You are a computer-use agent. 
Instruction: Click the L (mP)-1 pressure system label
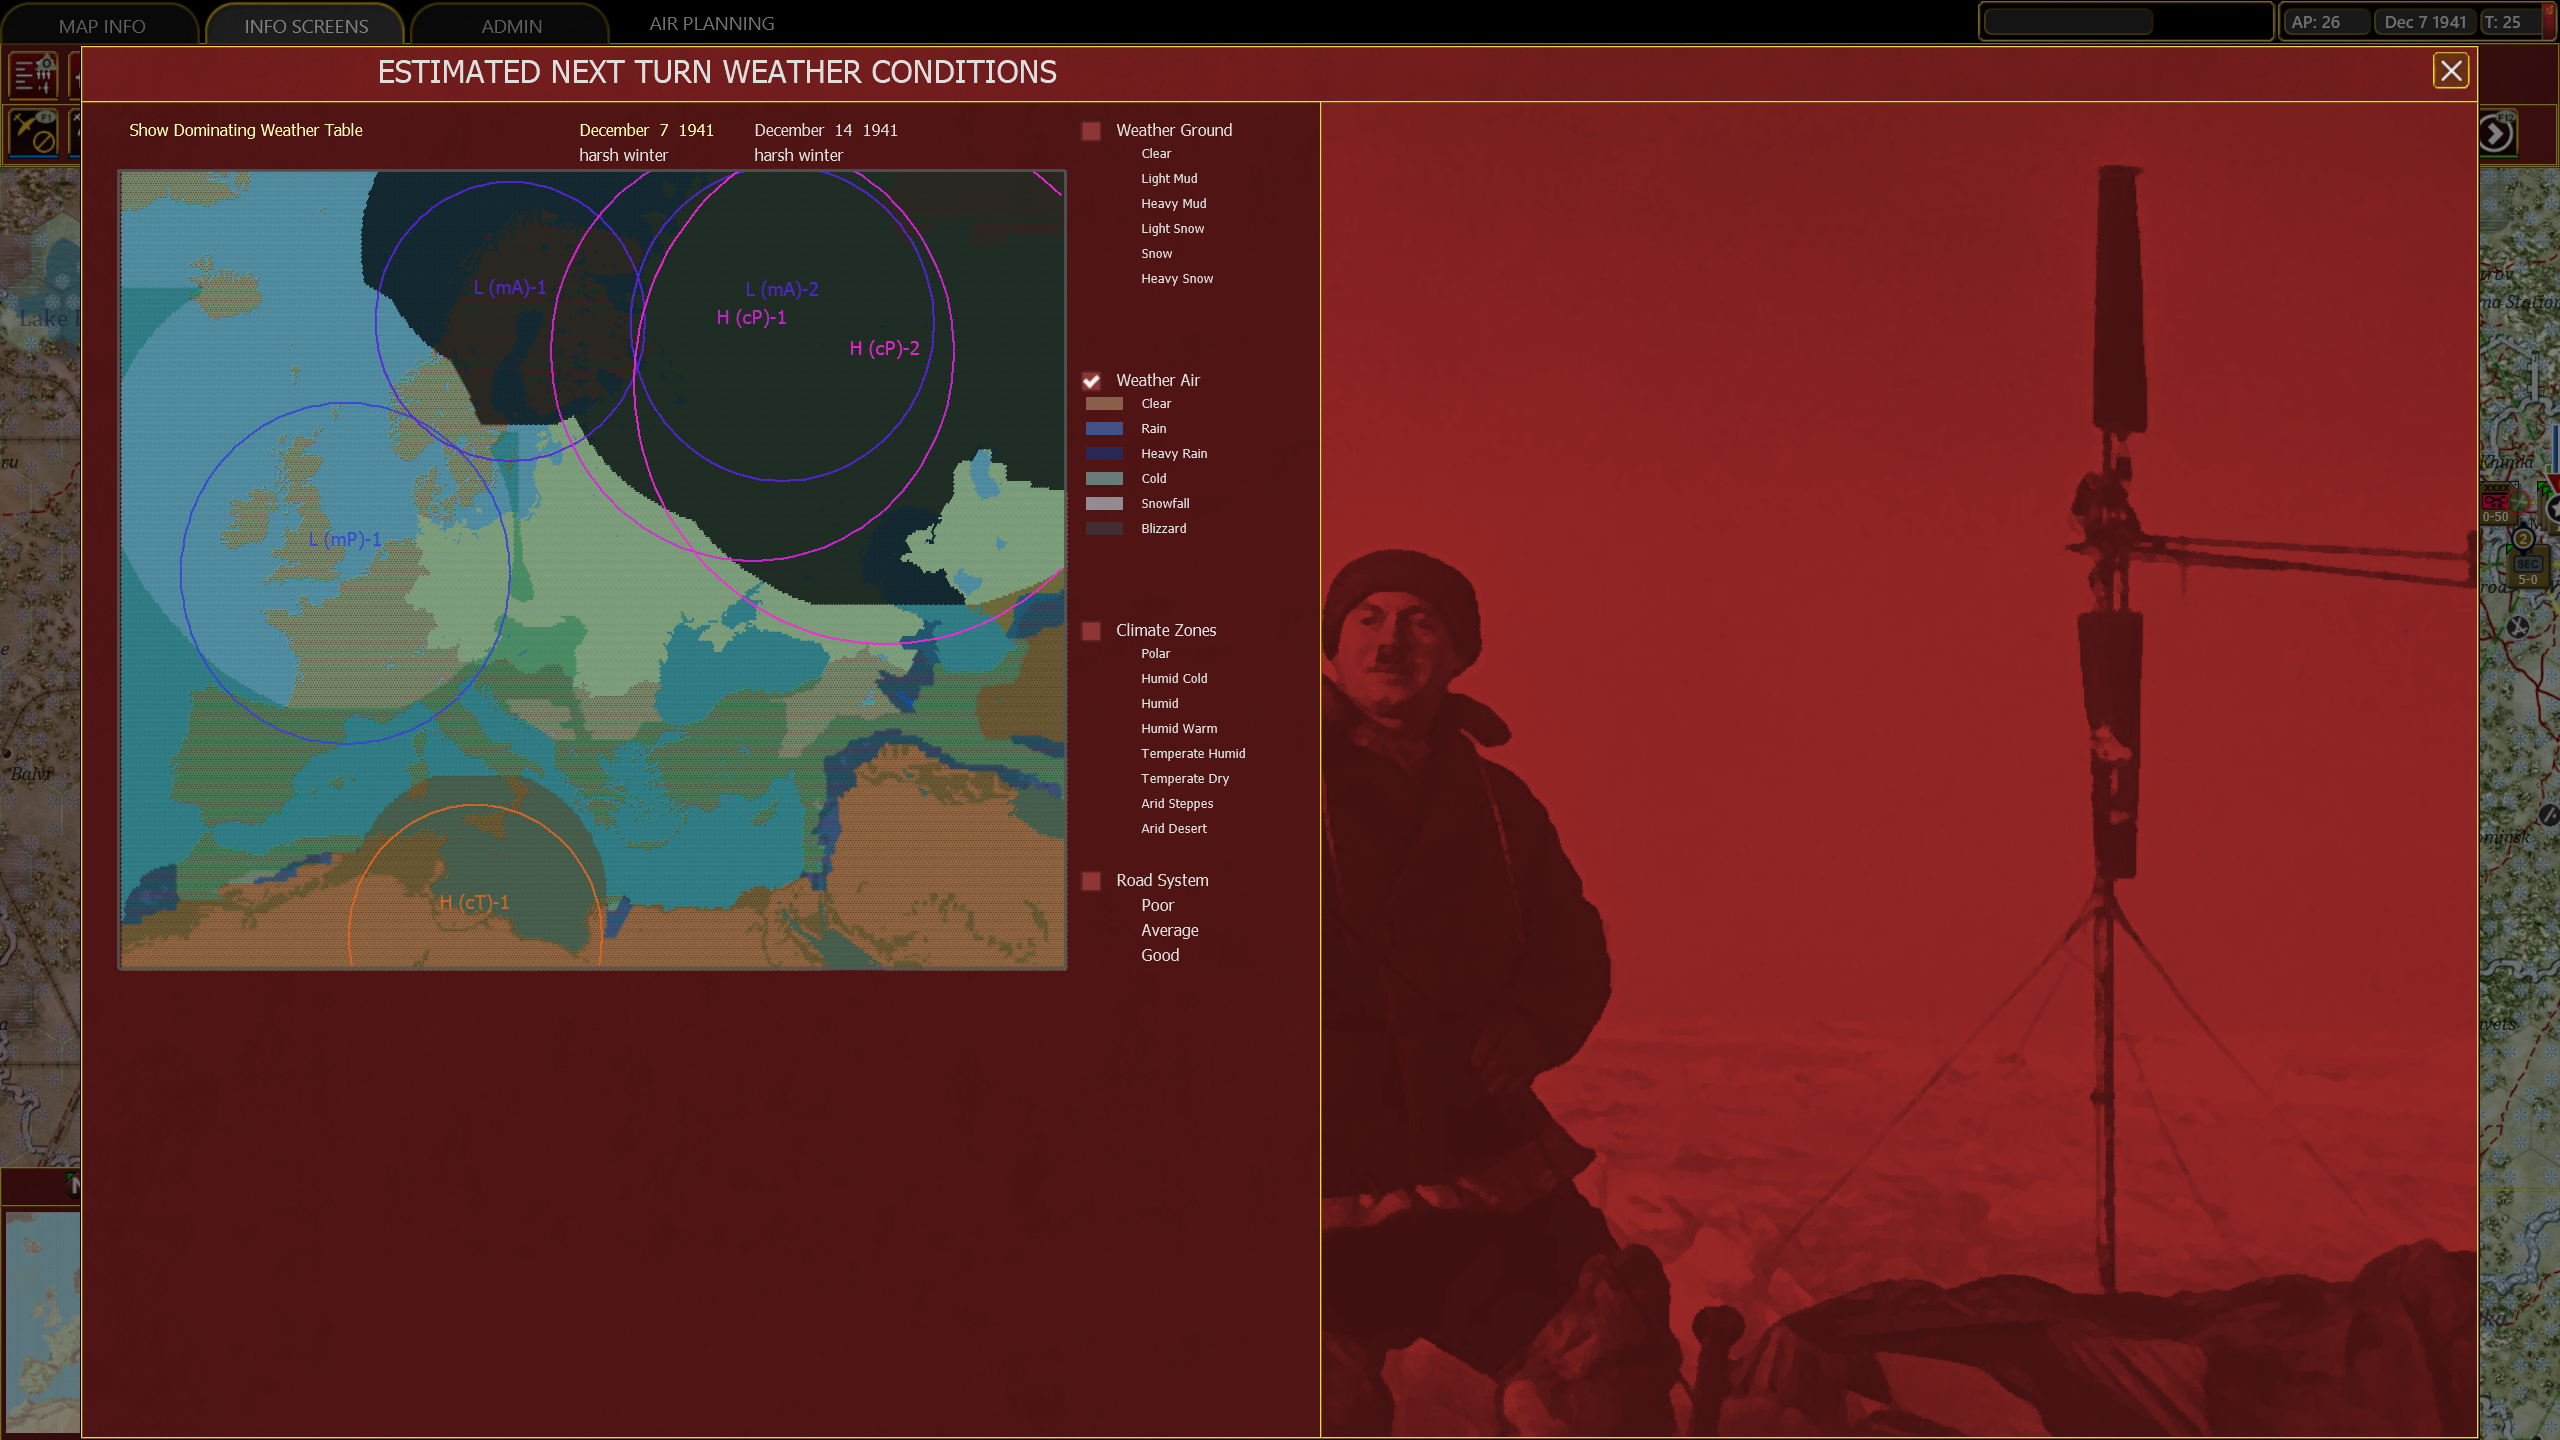[345, 540]
